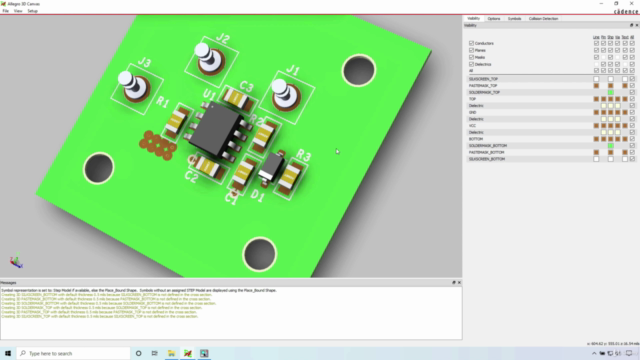Viewport: 640px width, 360px height.
Task: Open the notification center icon
Action: click(x=629, y=353)
